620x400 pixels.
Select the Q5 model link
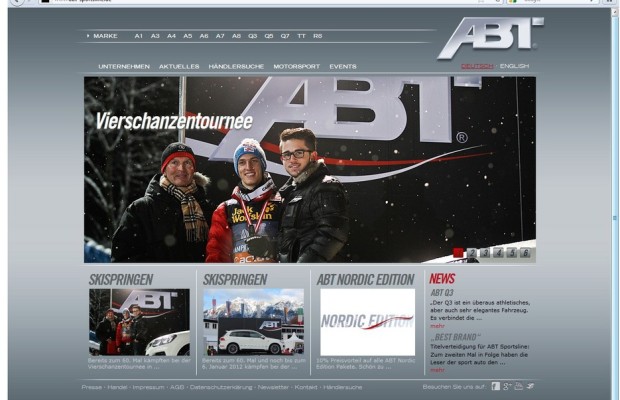pyautogui.click(x=269, y=36)
